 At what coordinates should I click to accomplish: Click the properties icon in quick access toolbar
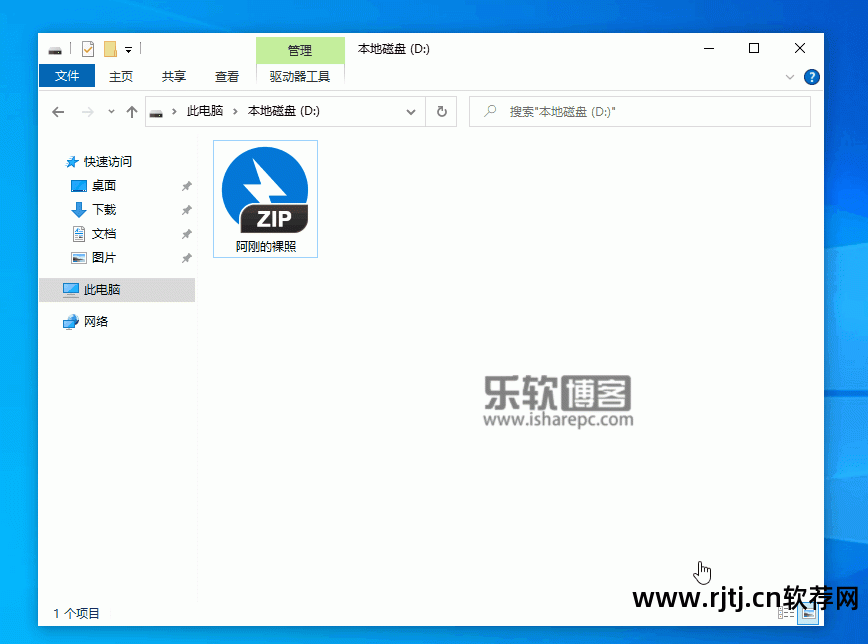click(87, 48)
